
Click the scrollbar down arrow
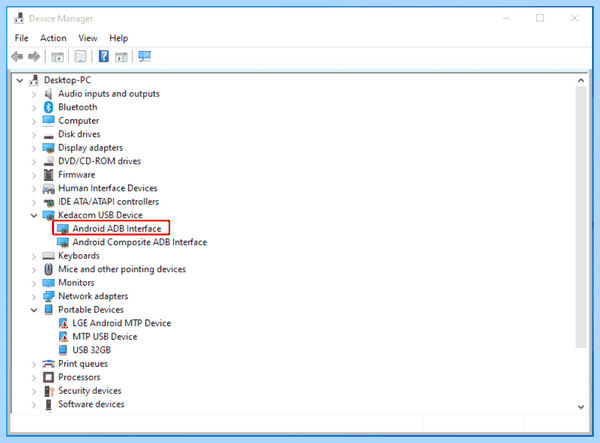(x=581, y=407)
